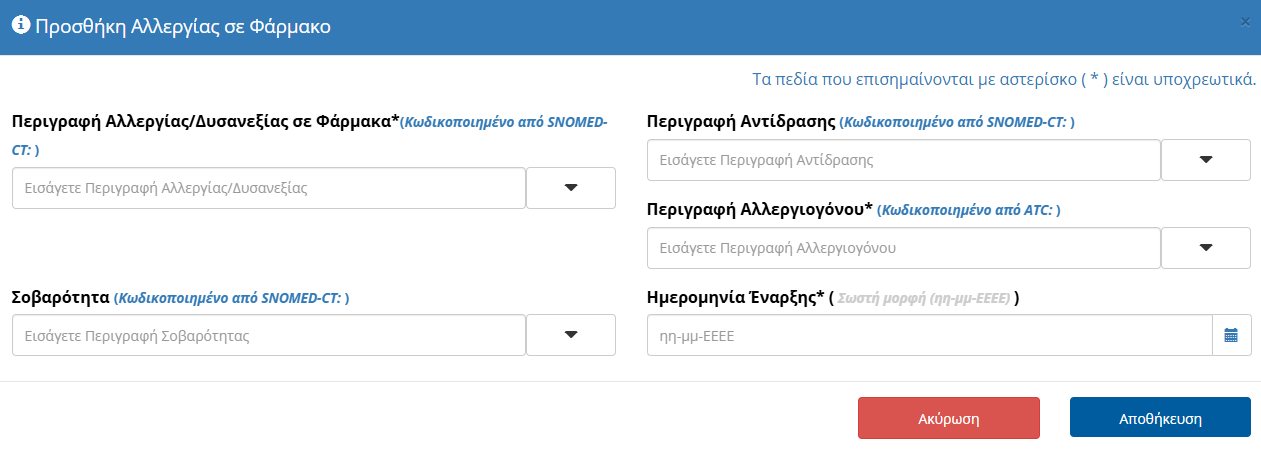The width and height of the screenshot is (1261, 450).
Task: Click the Ημερομηνία Έναρξης label
Action: (736, 297)
